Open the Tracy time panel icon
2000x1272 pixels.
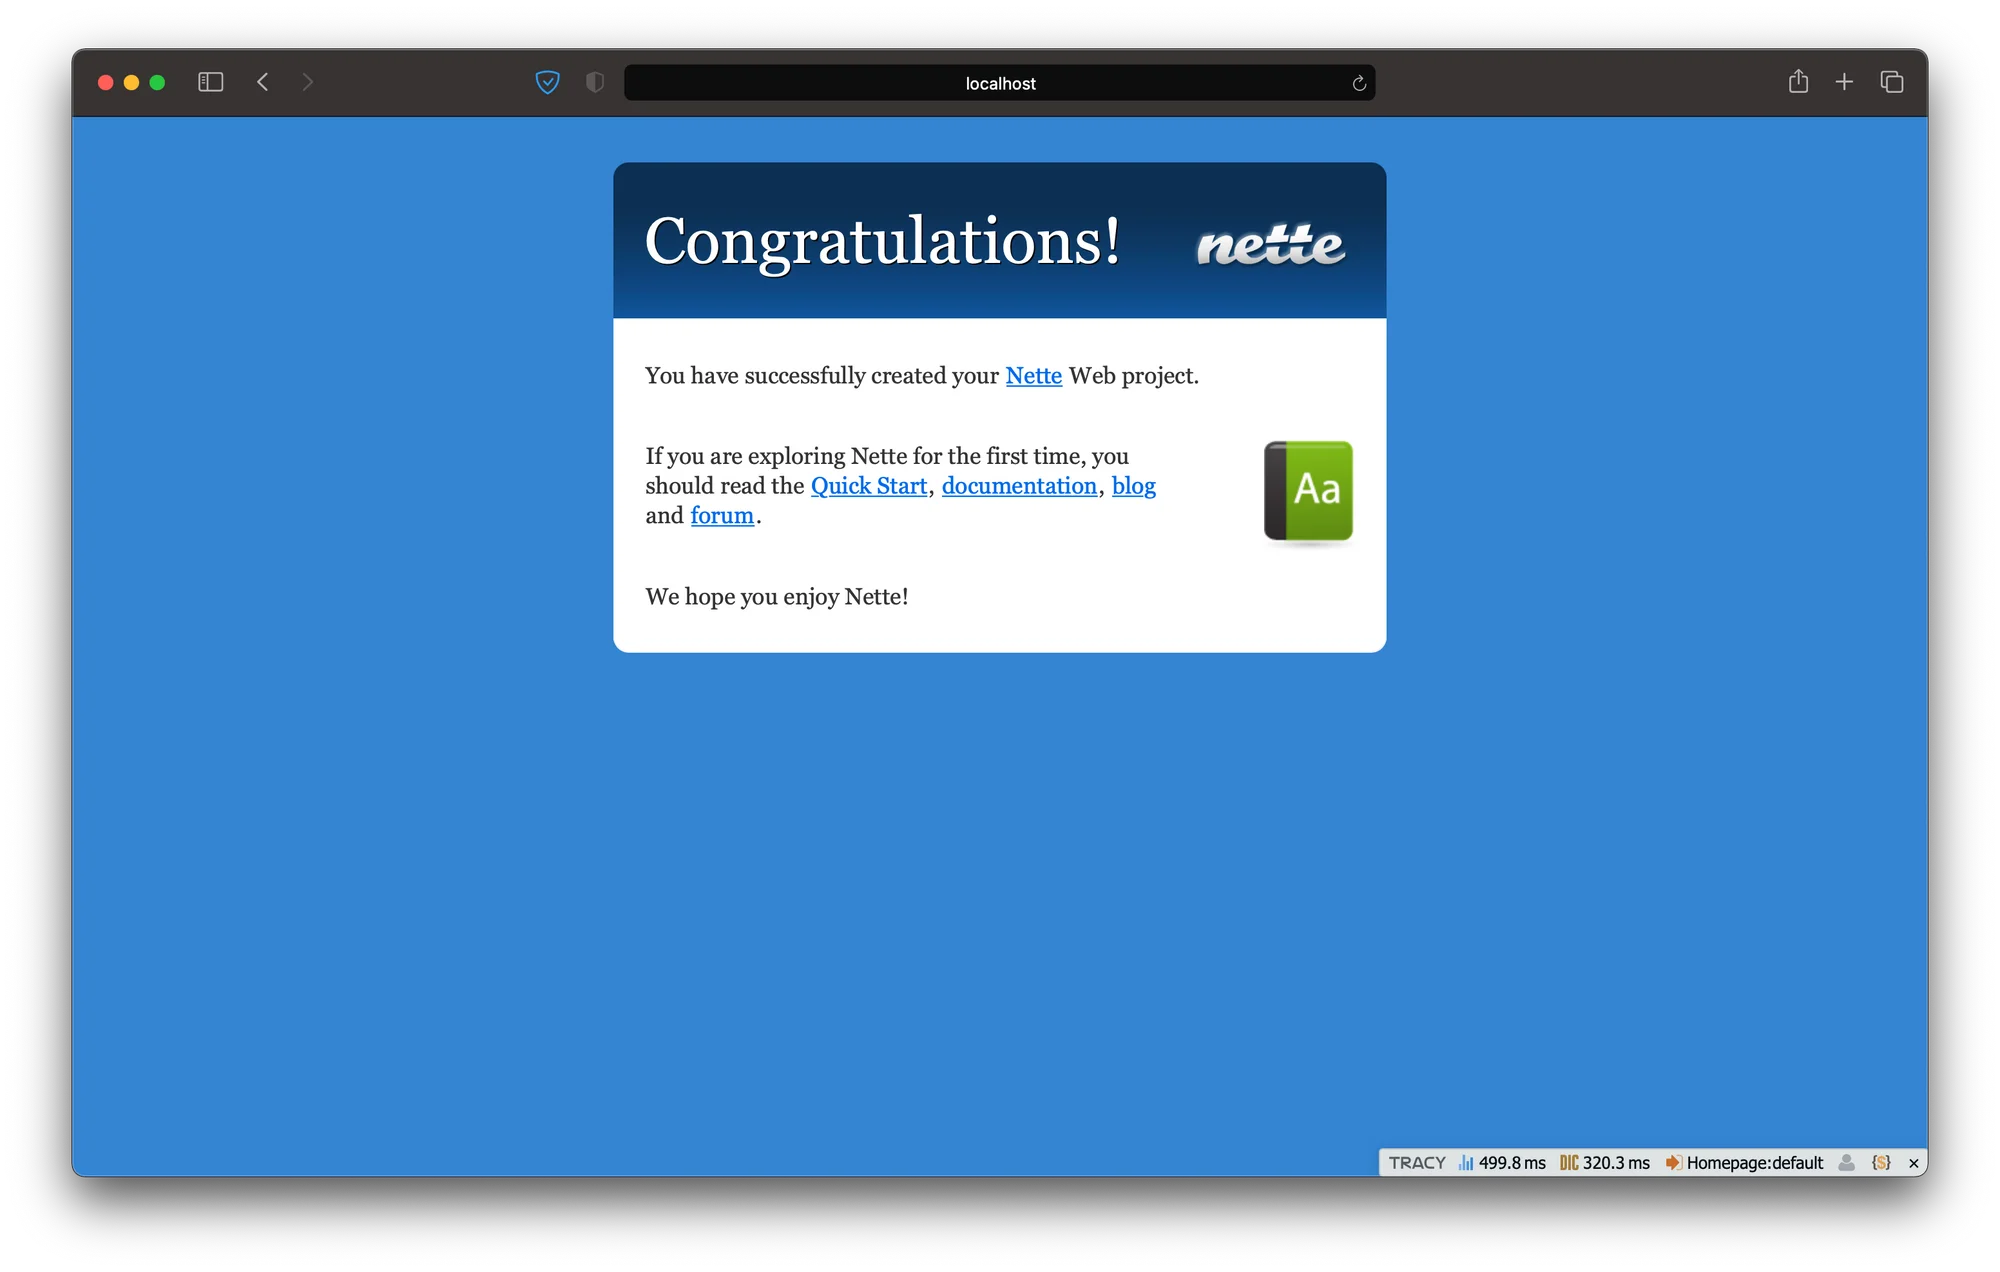coord(1466,1163)
